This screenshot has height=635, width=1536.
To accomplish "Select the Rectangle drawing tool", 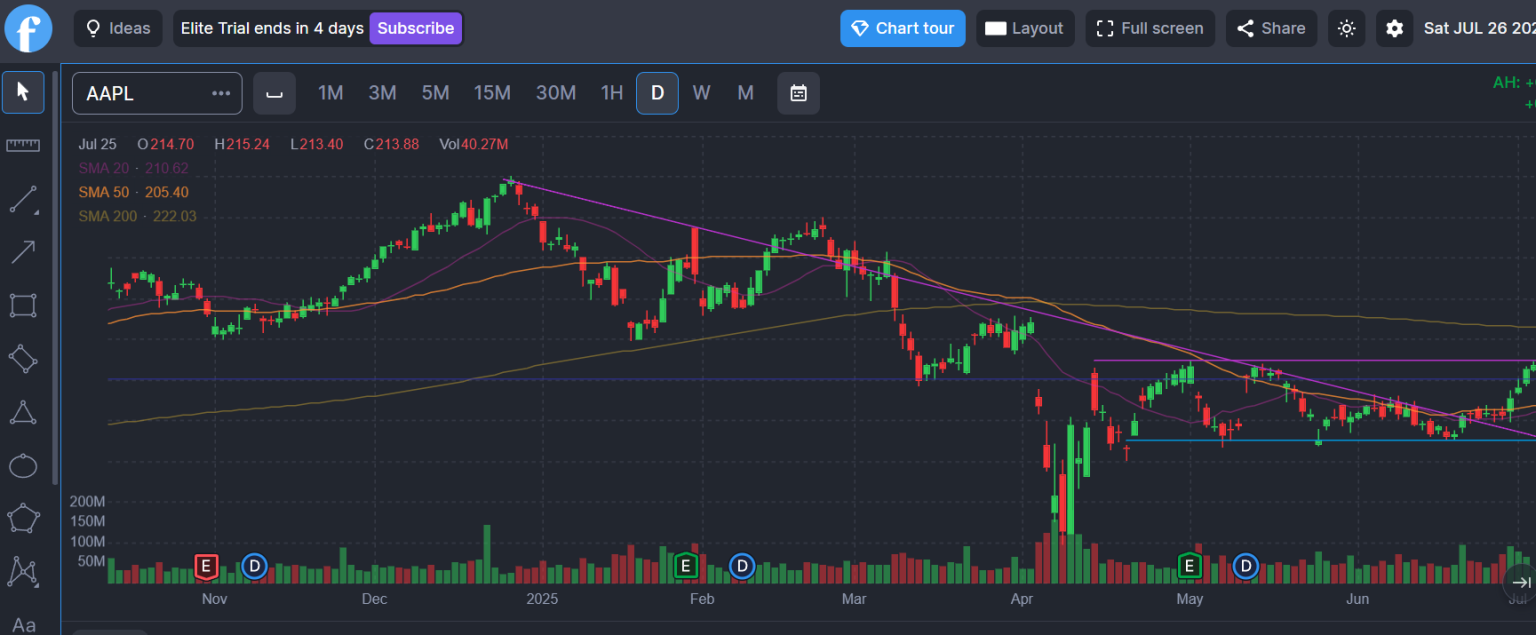I will pos(22,305).
